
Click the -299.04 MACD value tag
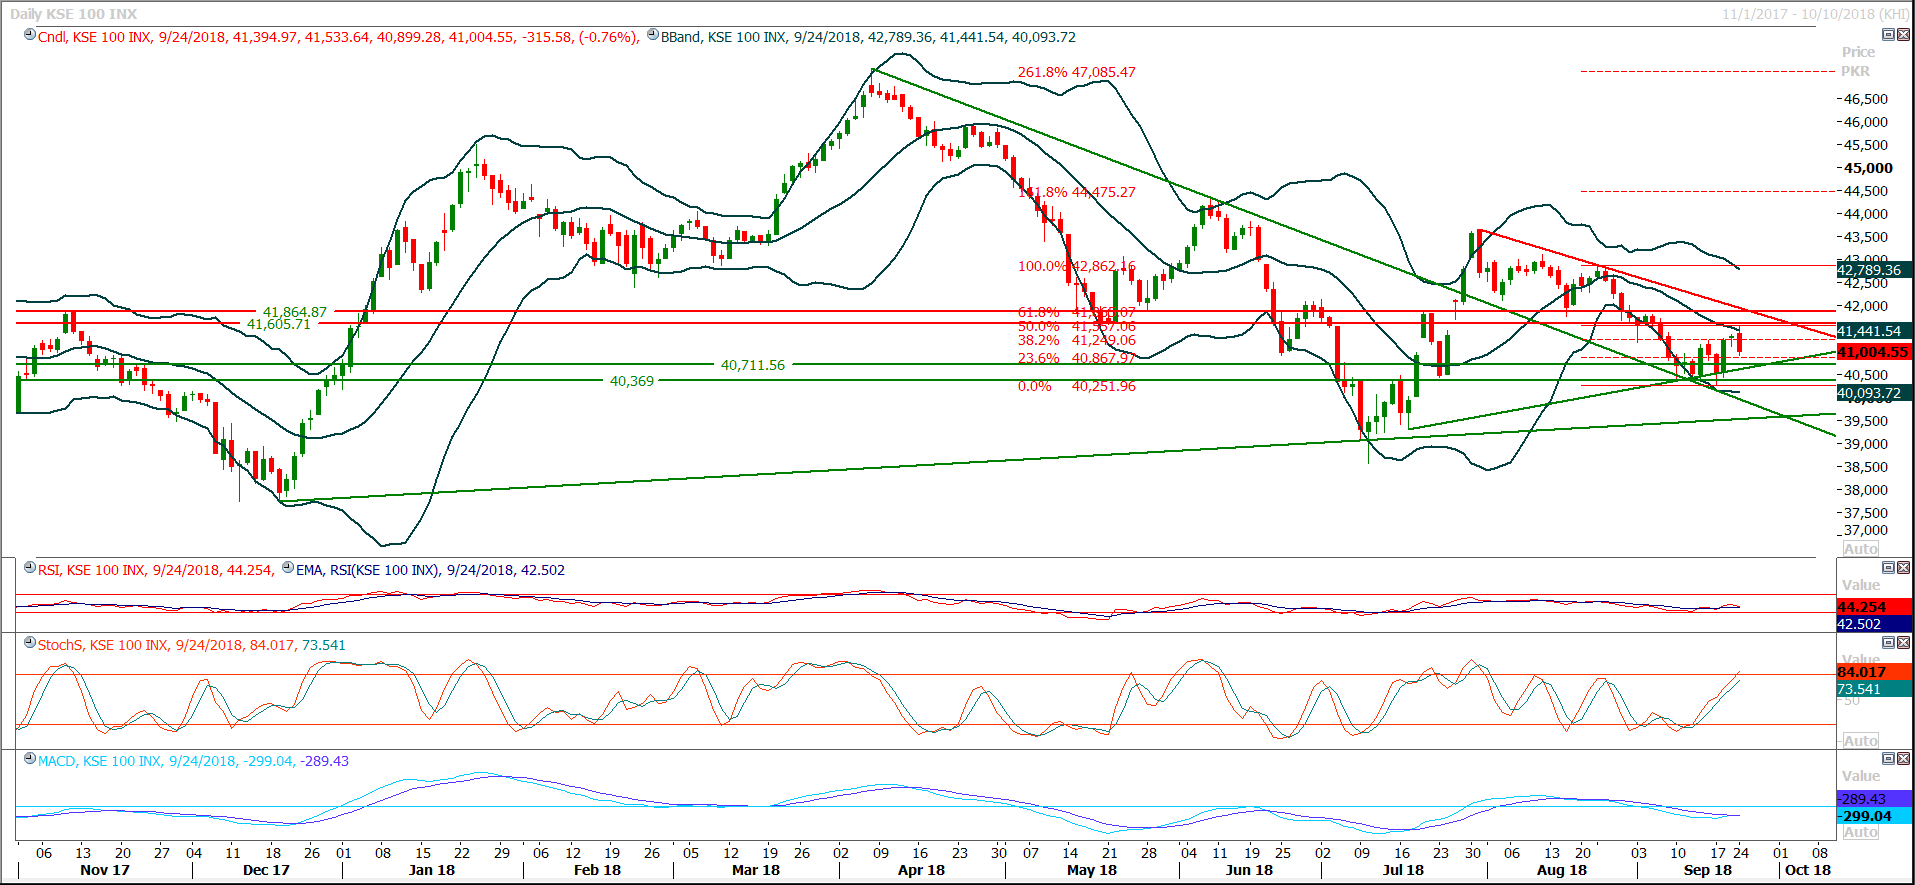point(1874,816)
